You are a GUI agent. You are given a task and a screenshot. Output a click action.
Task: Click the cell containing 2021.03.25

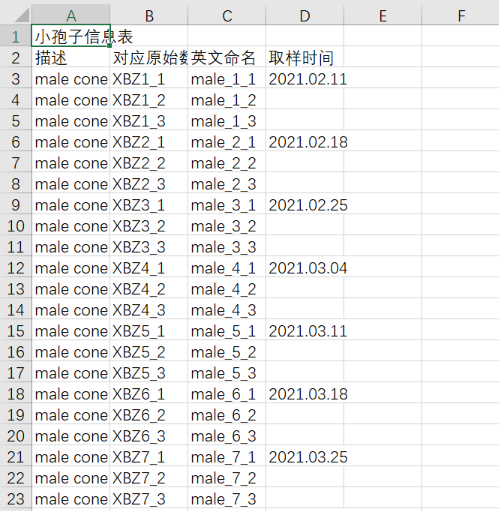tap(305, 457)
